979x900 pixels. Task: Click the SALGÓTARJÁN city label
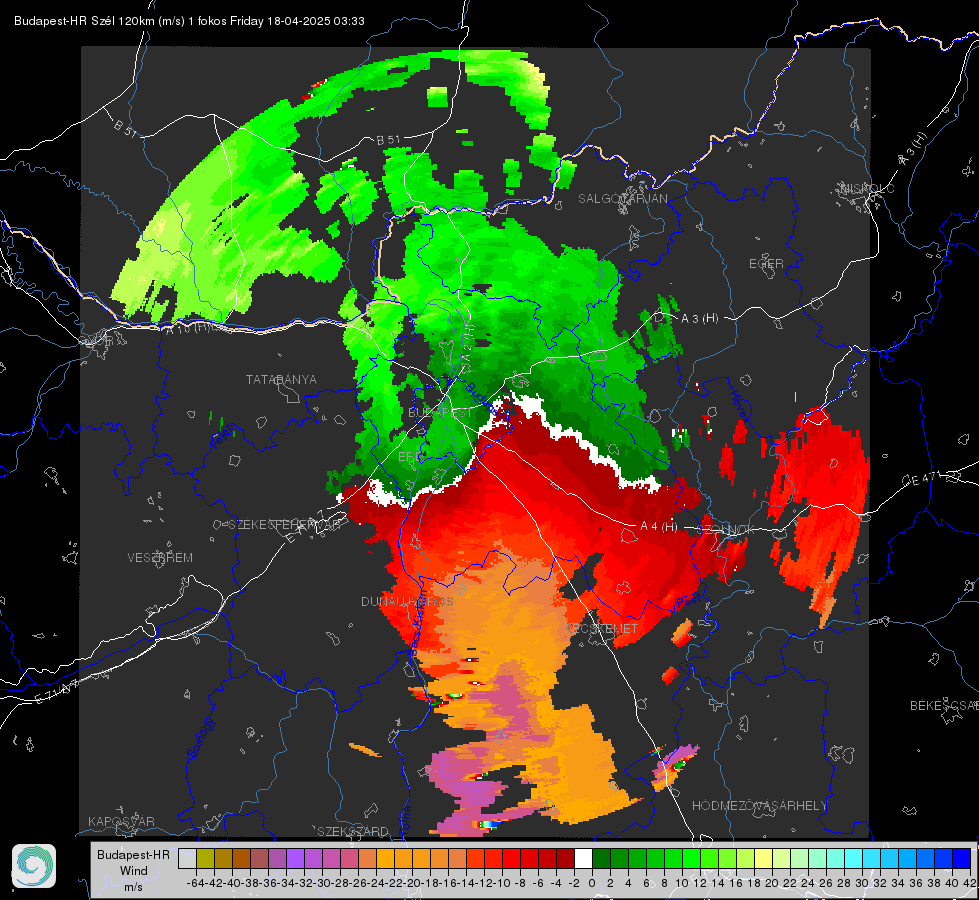[x=622, y=199]
